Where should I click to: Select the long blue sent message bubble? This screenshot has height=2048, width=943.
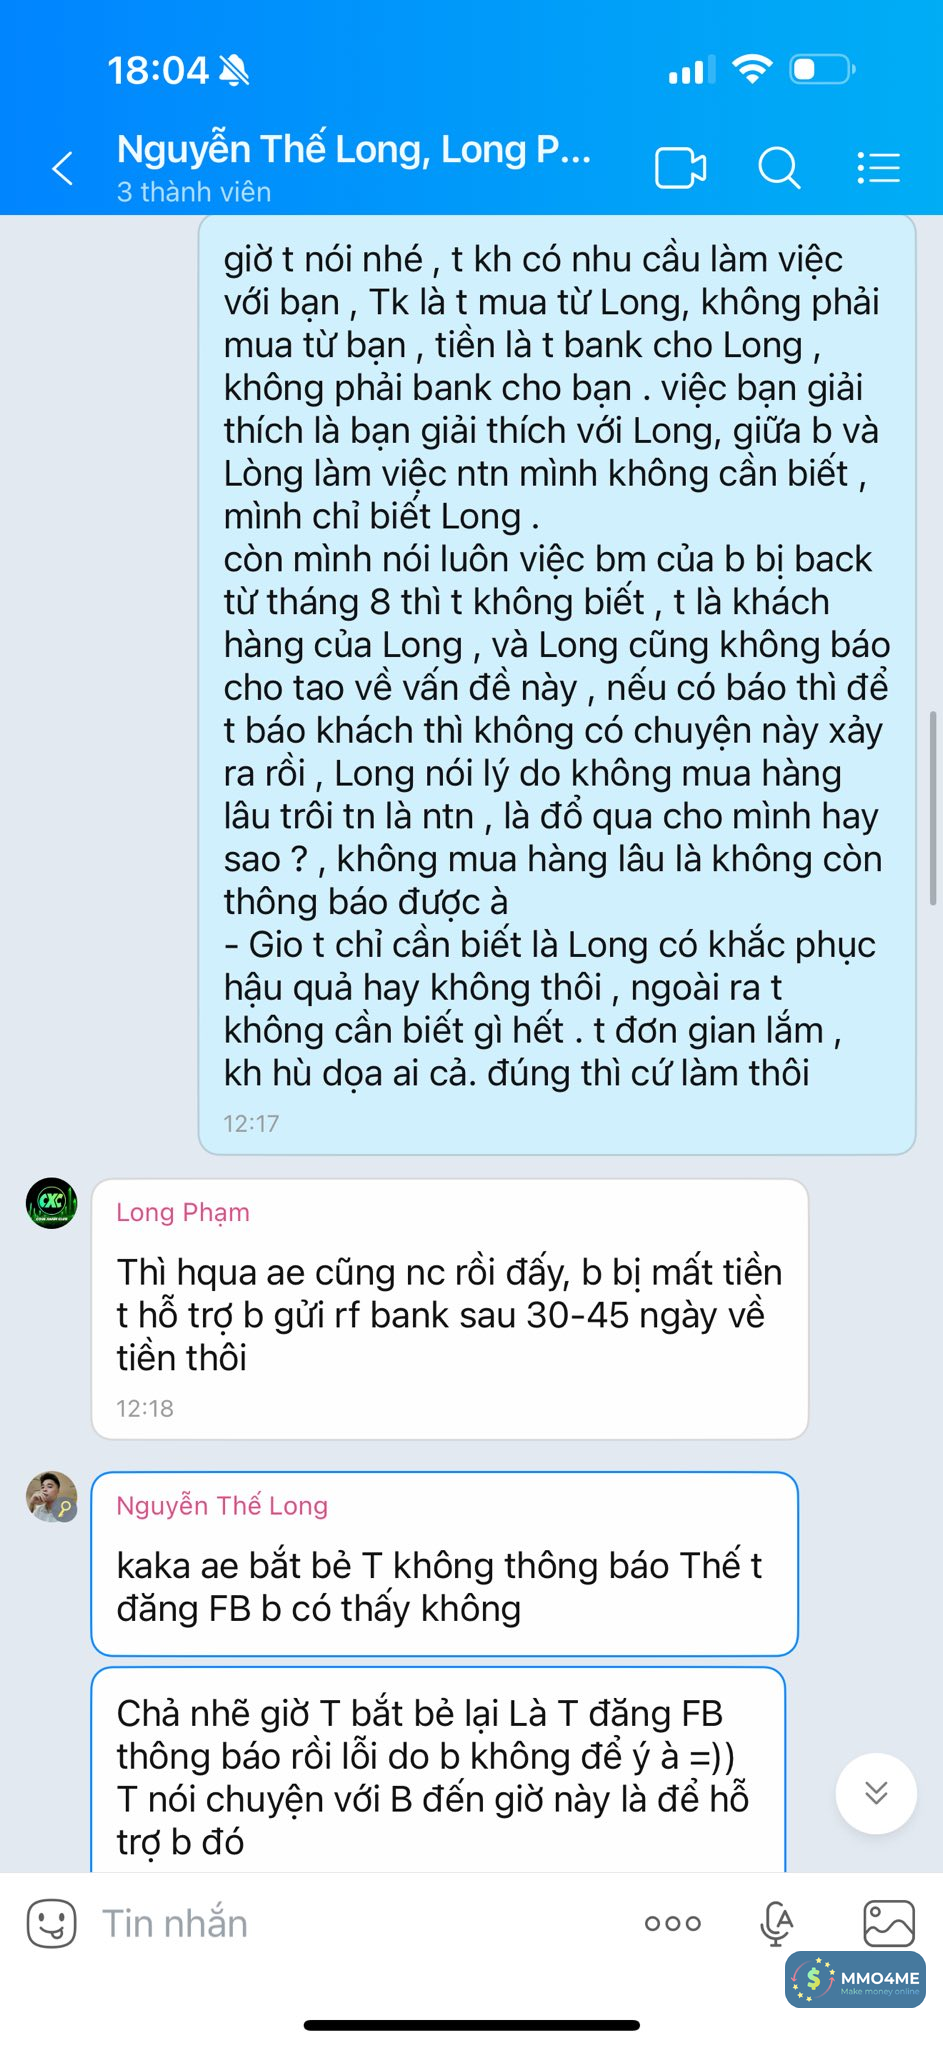click(557, 685)
